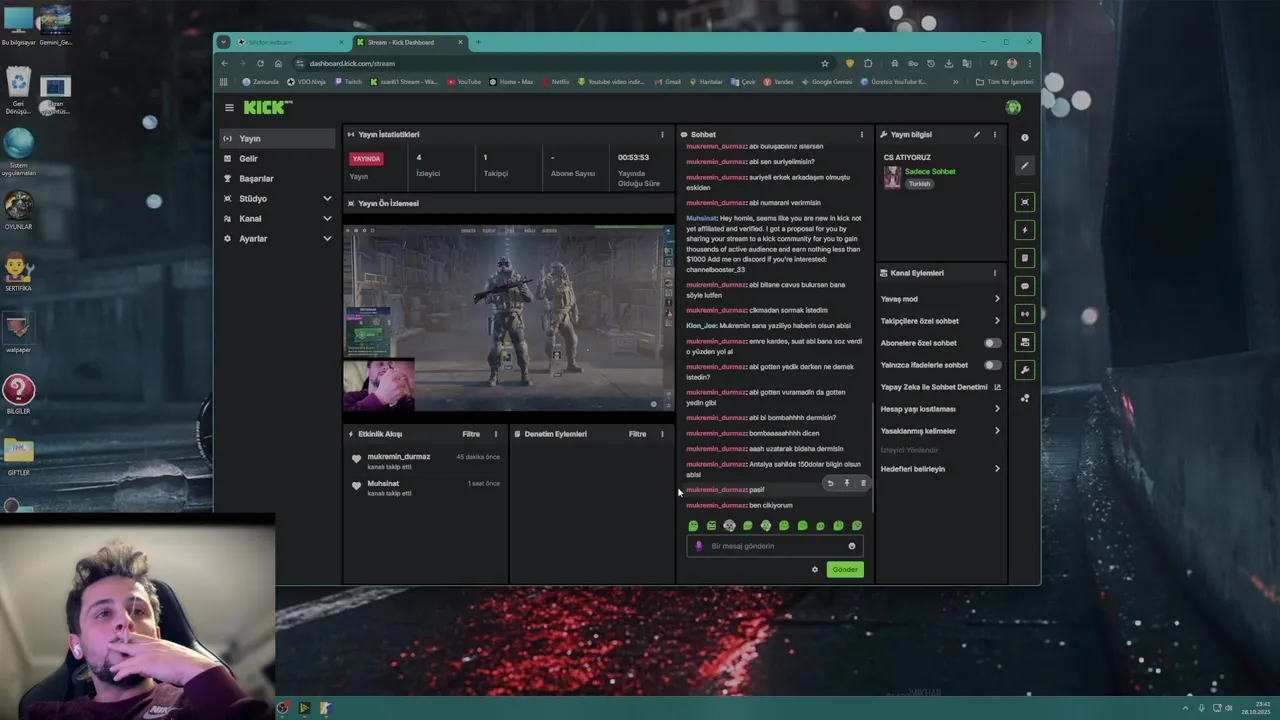1280x720 pixels.
Task: Select Başarılar in left navigation
Action: coord(278,178)
